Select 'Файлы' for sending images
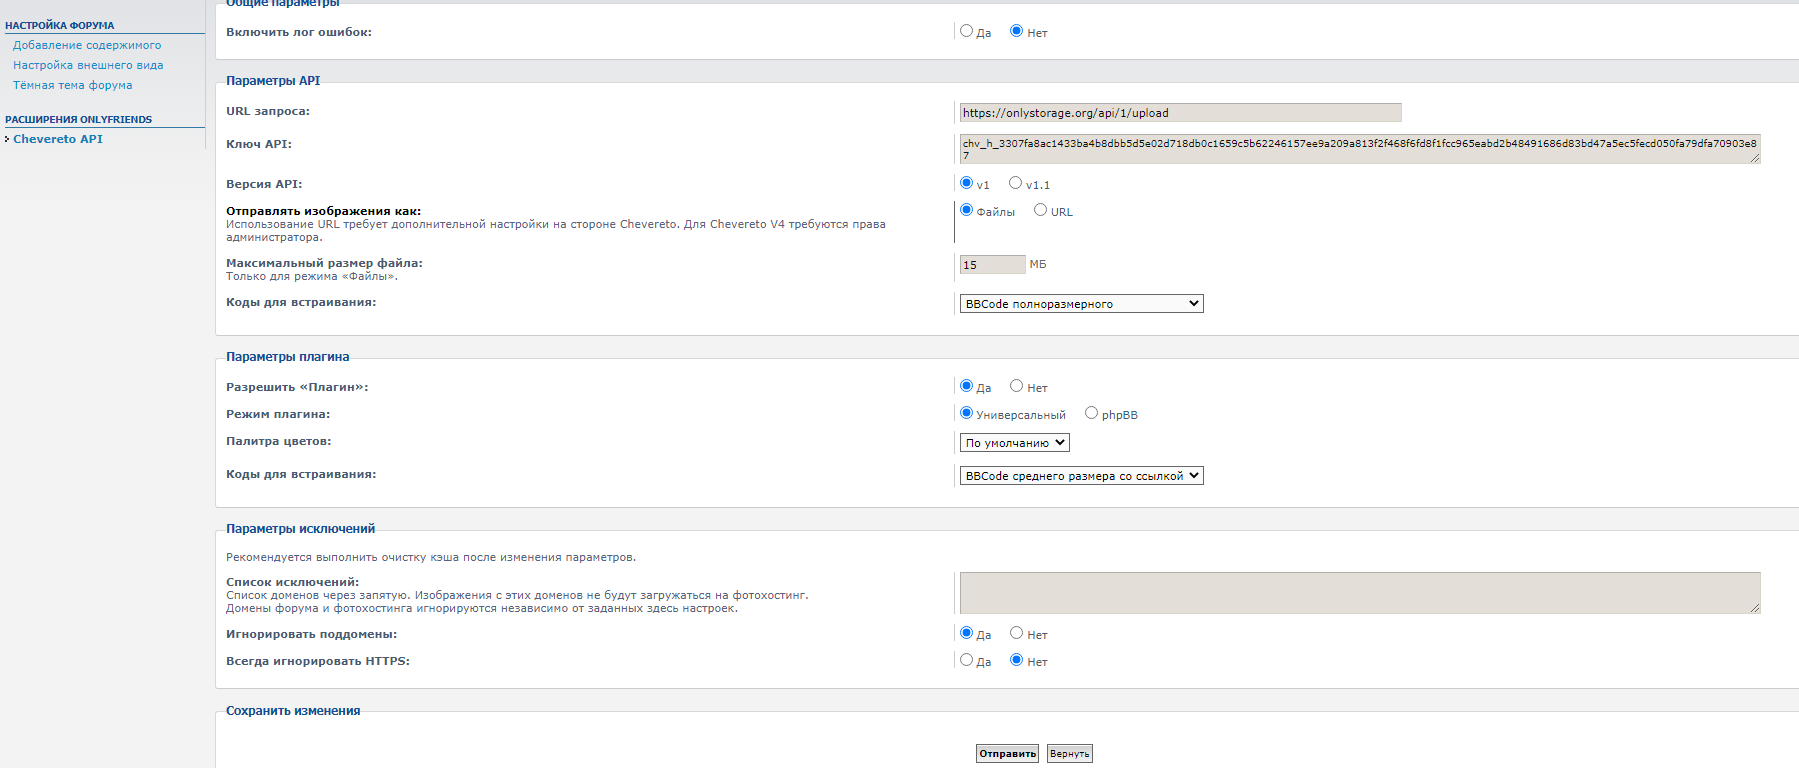This screenshot has width=1799, height=768. click(x=966, y=210)
